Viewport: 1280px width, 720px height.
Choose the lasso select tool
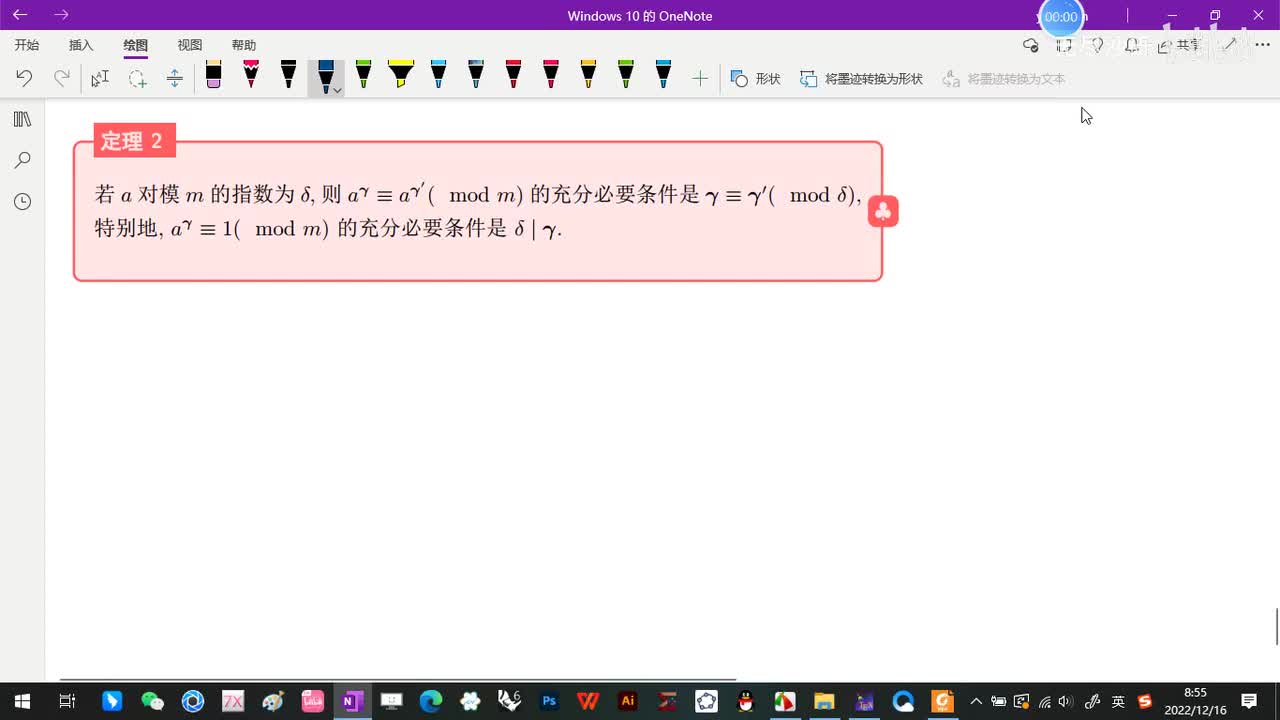137,78
